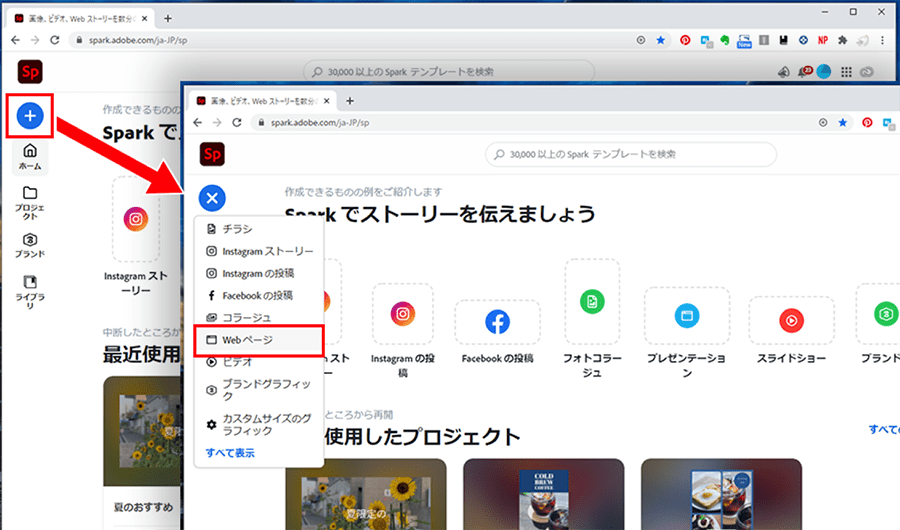This screenshot has width=900, height=530.
Task: Click the Adobe Spark logo in back window
Action: 30,72
